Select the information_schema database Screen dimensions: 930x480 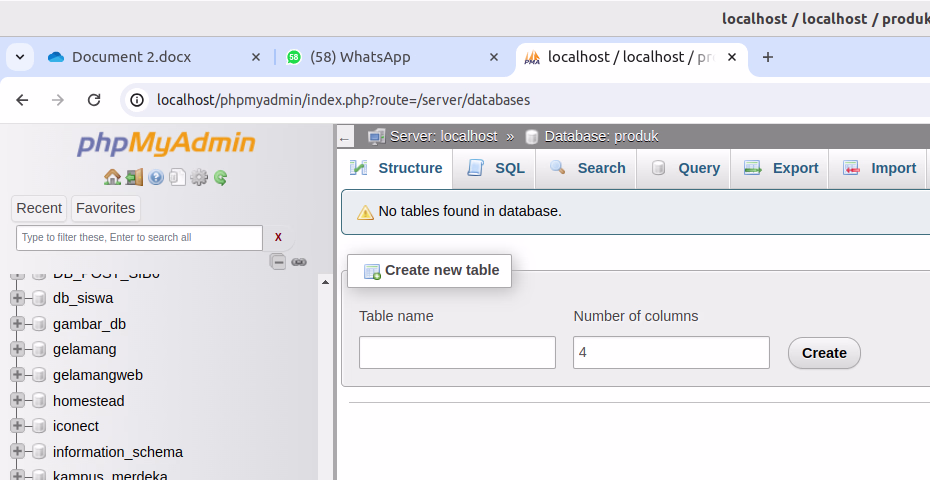click(x=118, y=452)
